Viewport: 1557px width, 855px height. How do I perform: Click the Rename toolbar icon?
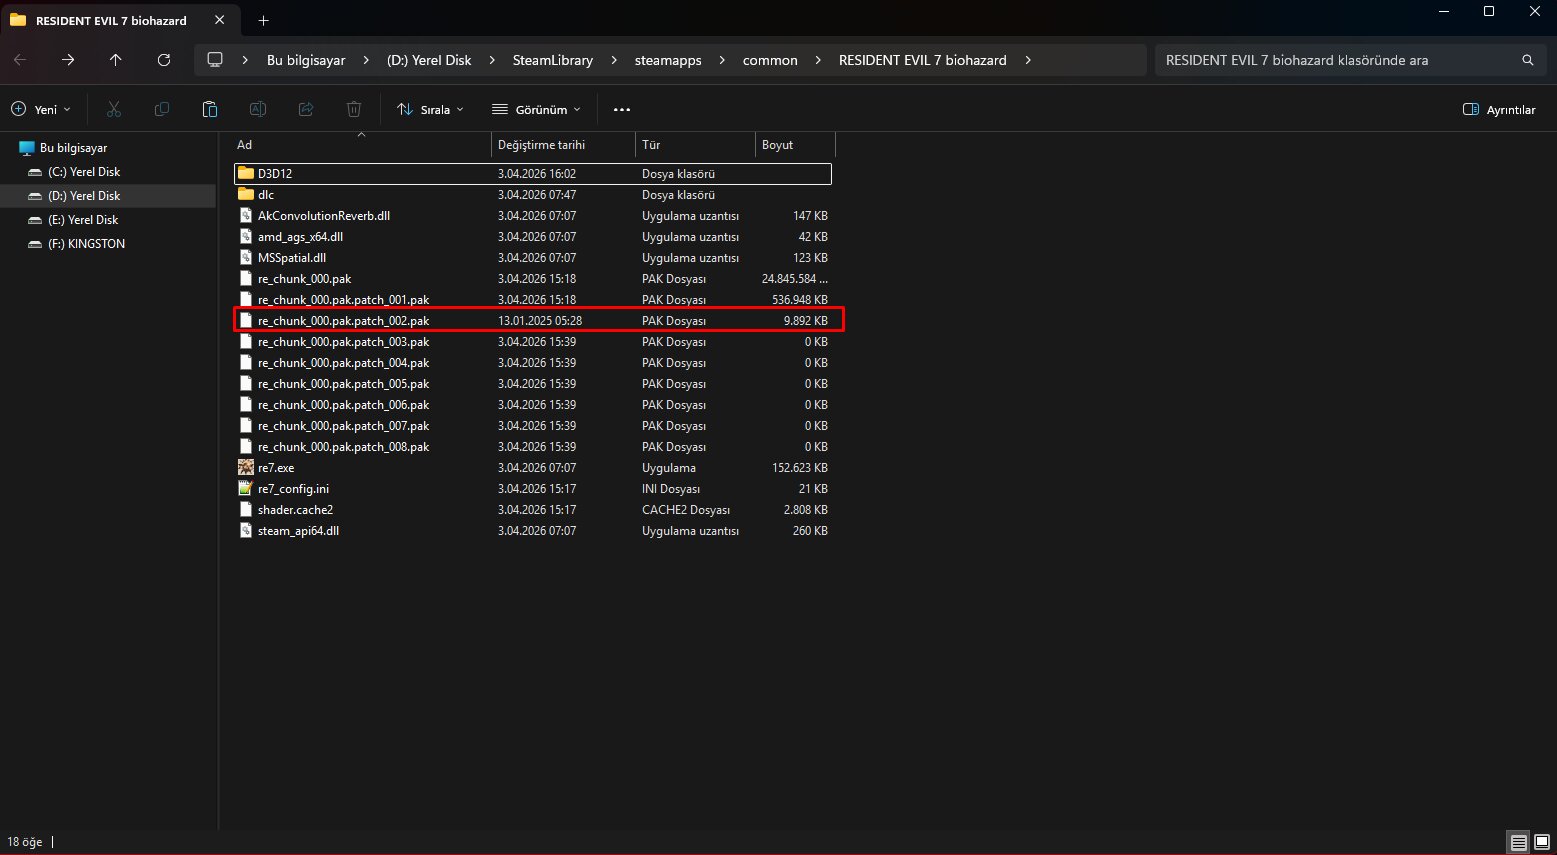click(258, 109)
